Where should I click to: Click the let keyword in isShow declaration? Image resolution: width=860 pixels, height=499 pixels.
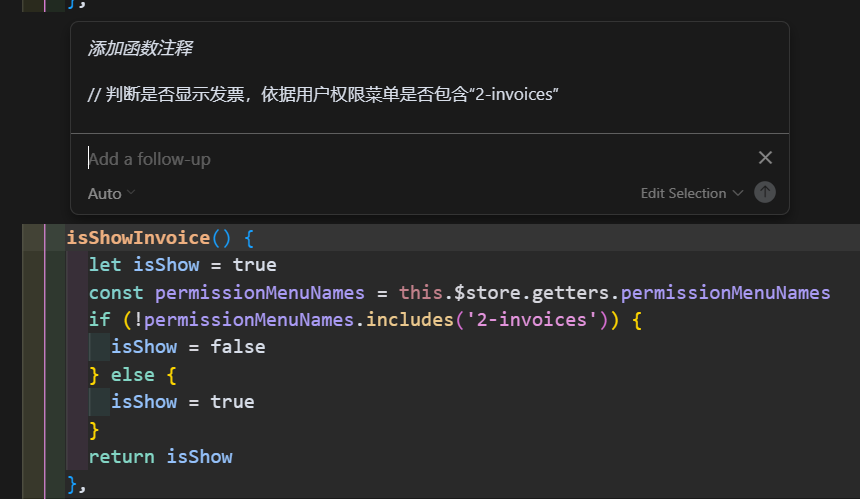105,265
